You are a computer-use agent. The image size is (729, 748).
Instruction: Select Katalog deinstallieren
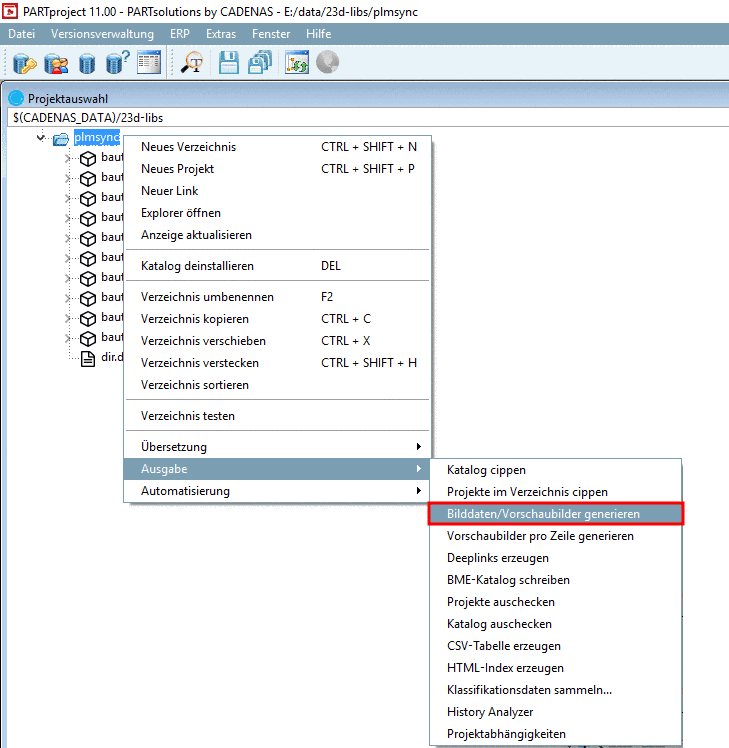click(x=277, y=266)
